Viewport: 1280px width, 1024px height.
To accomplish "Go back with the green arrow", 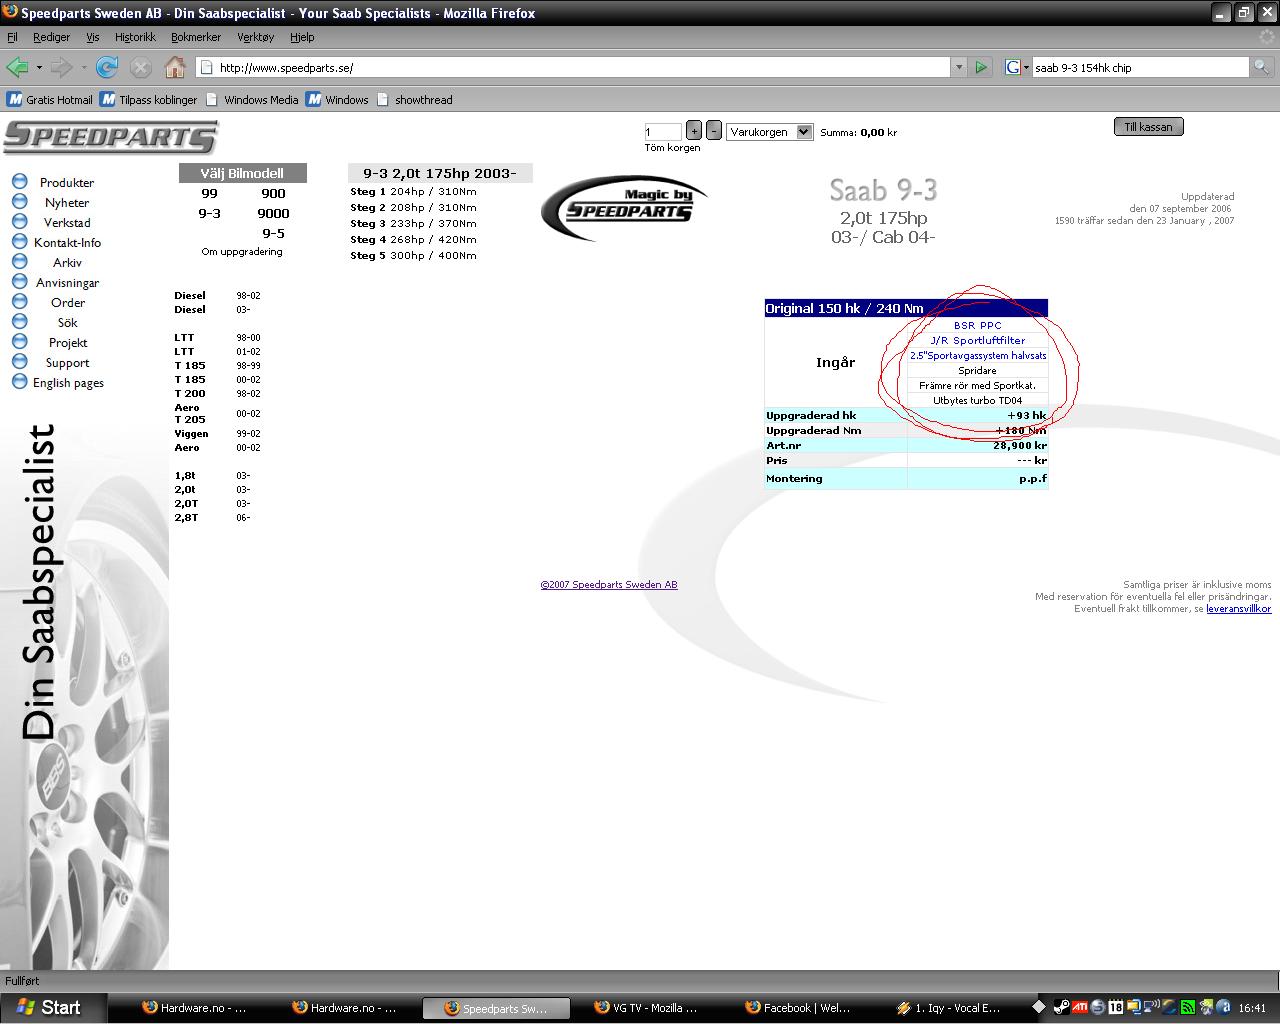I will [17, 67].
